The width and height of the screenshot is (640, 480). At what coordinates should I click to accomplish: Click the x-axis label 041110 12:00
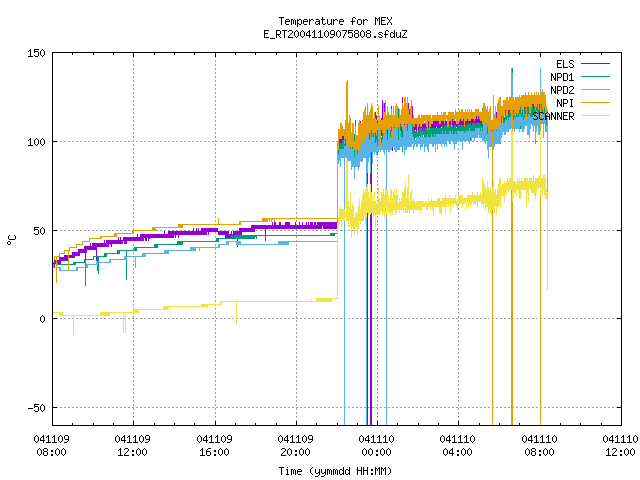tap(620, 446)
